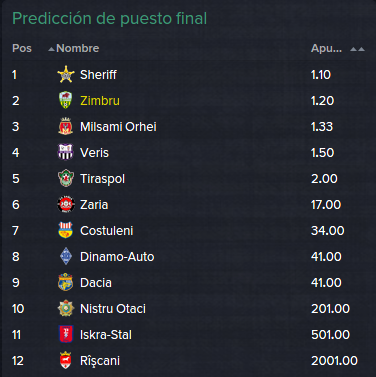Click the Sheriff club crest icon

point(66,74)
